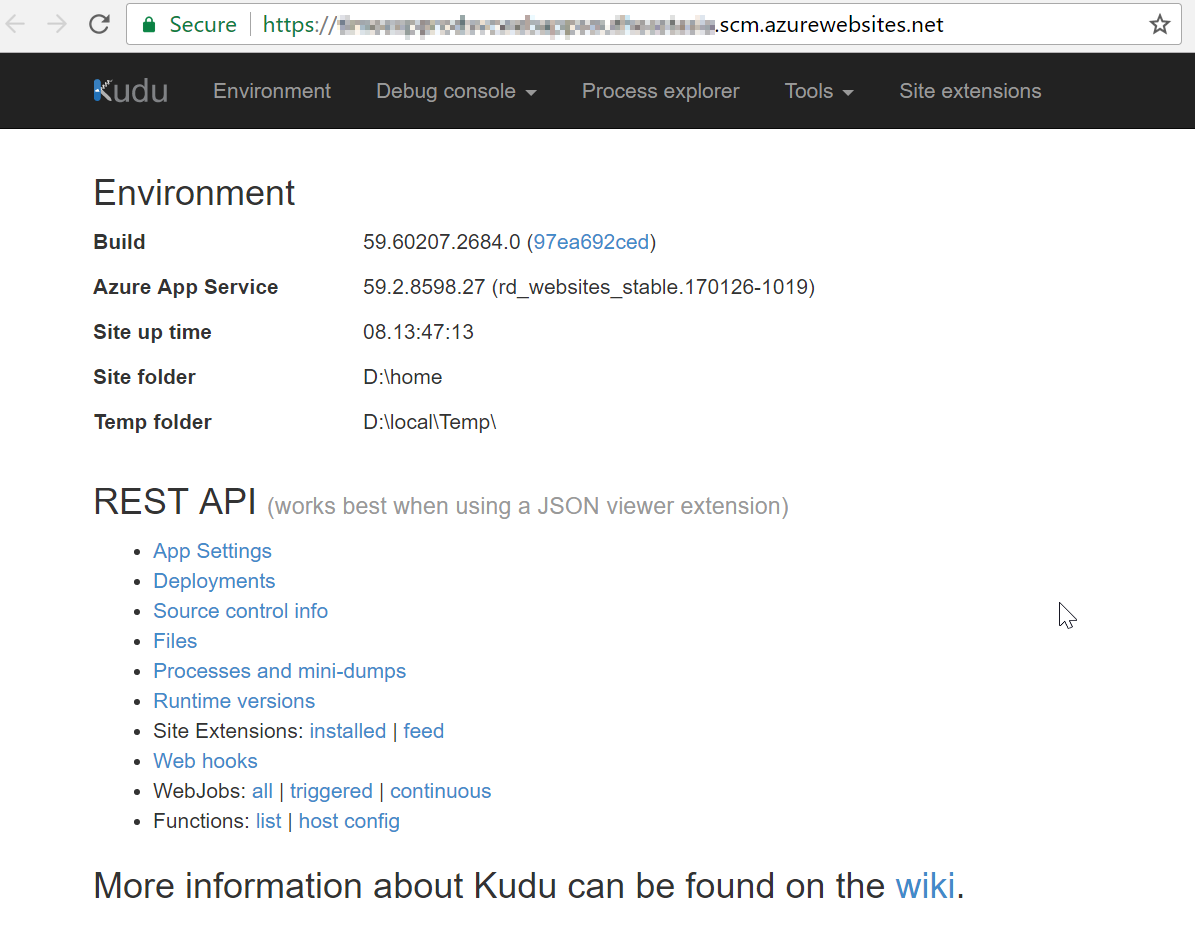The height and width of the screenshot is (935, 1195).
Task: Open the Deployments REST API link
Action: (x=214, y=581)
